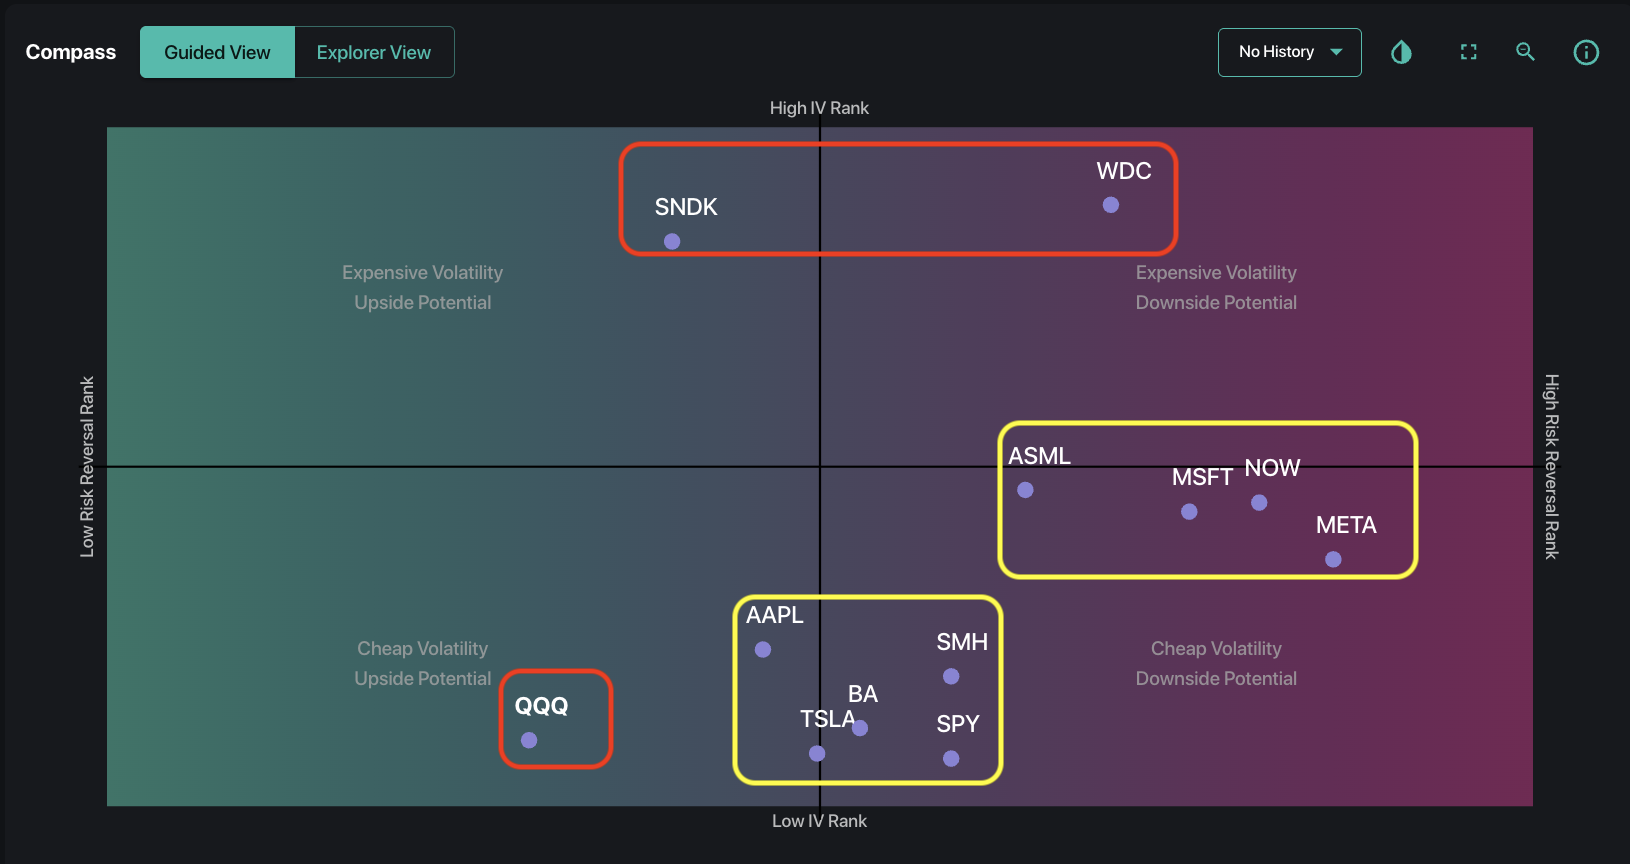Click the No History dropdown arrow
This screenshot has height=864, width=1630.
1336,52
